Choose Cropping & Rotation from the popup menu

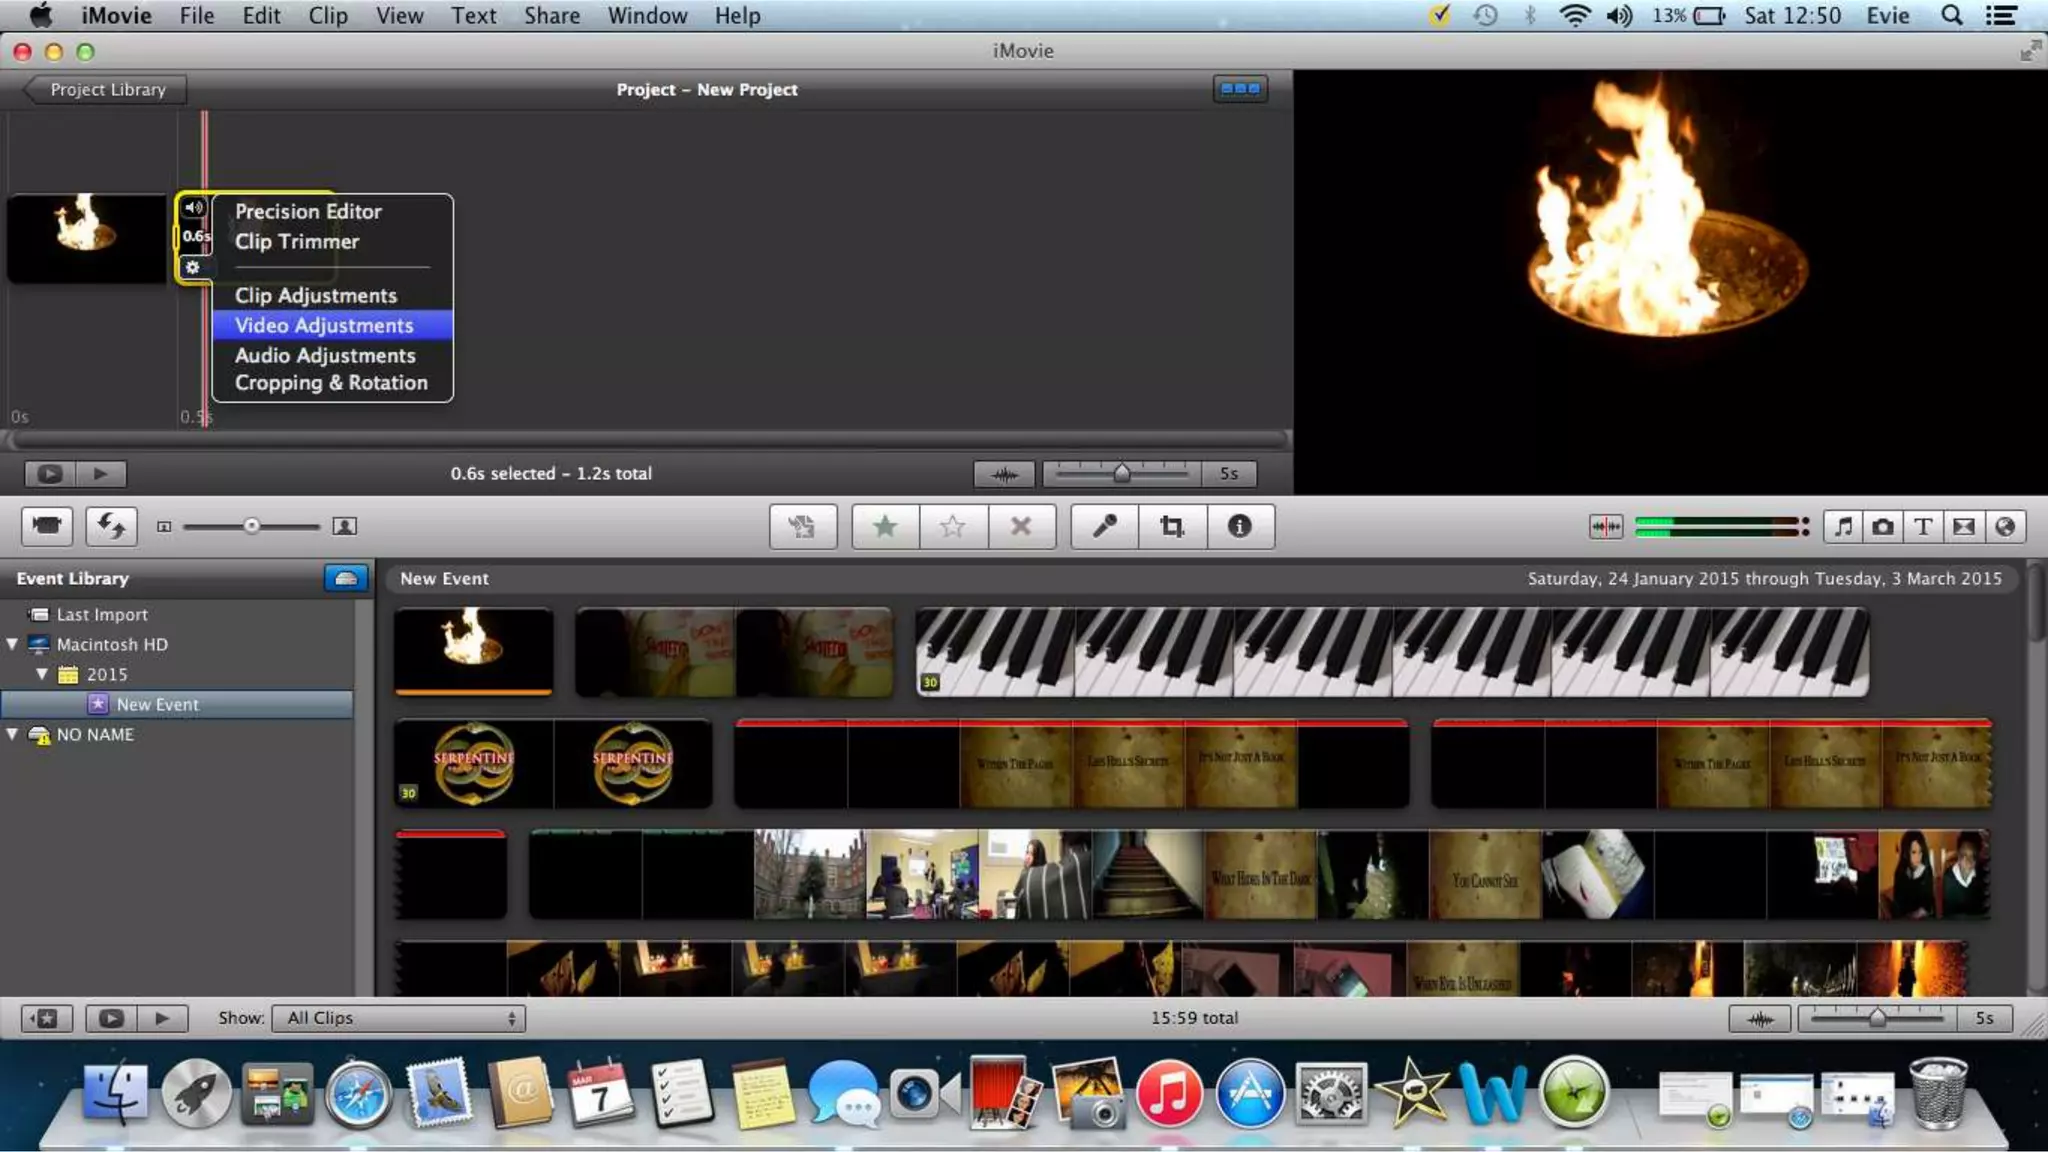[x=332, y=383]
